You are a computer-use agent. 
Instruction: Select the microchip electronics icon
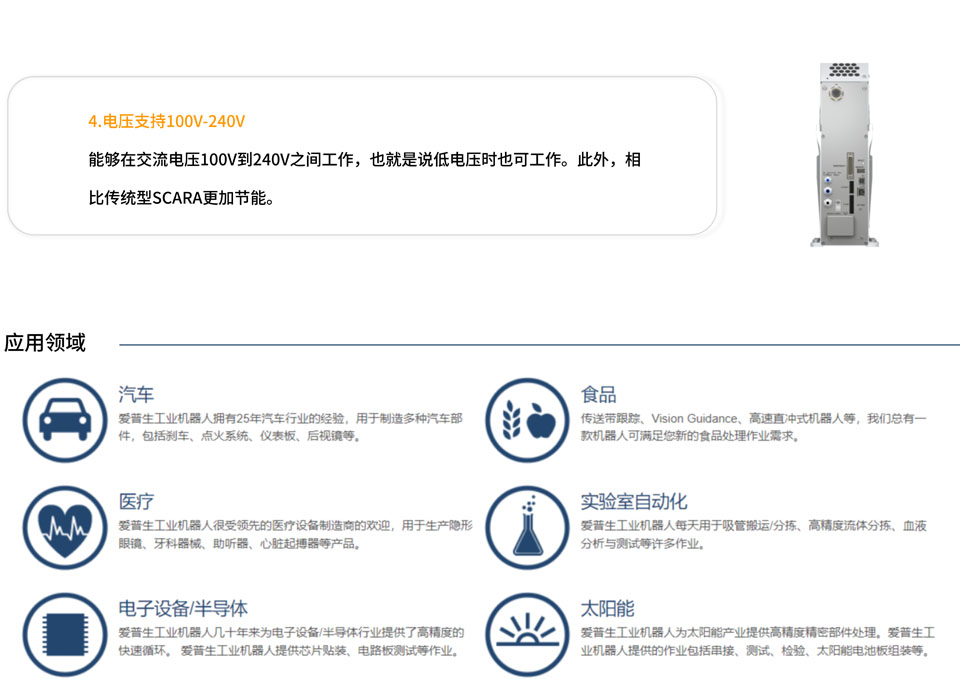pyautogui.click(x=63, y=634)
